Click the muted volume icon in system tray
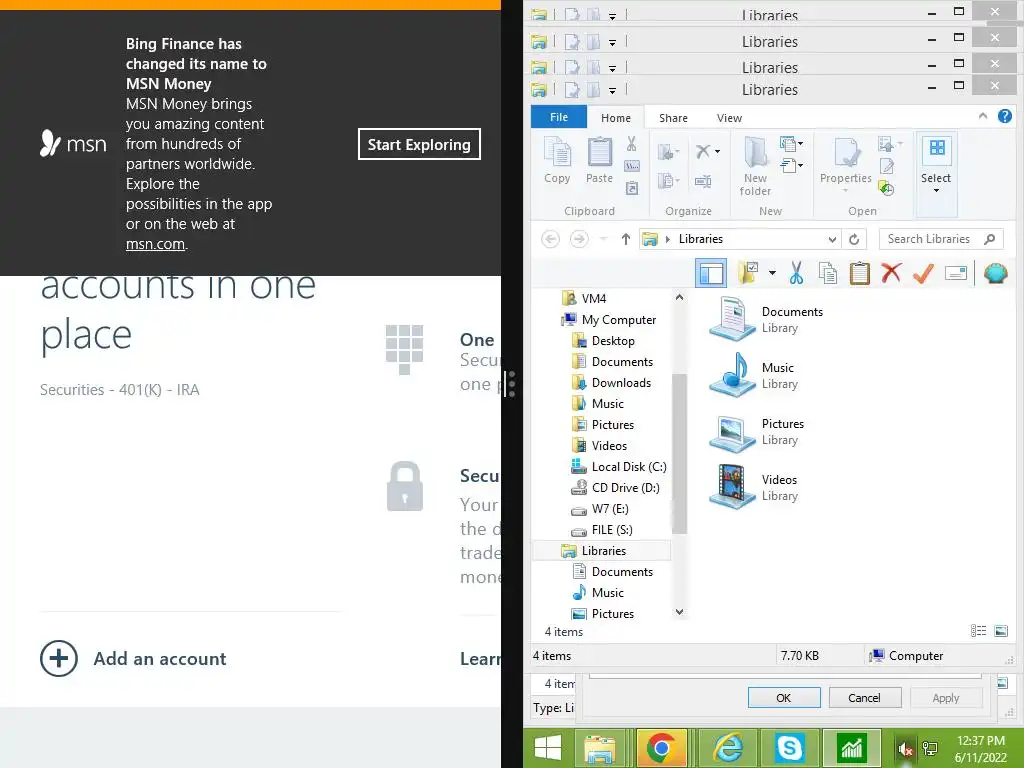 pyautogui.click(x=905, y=749)
